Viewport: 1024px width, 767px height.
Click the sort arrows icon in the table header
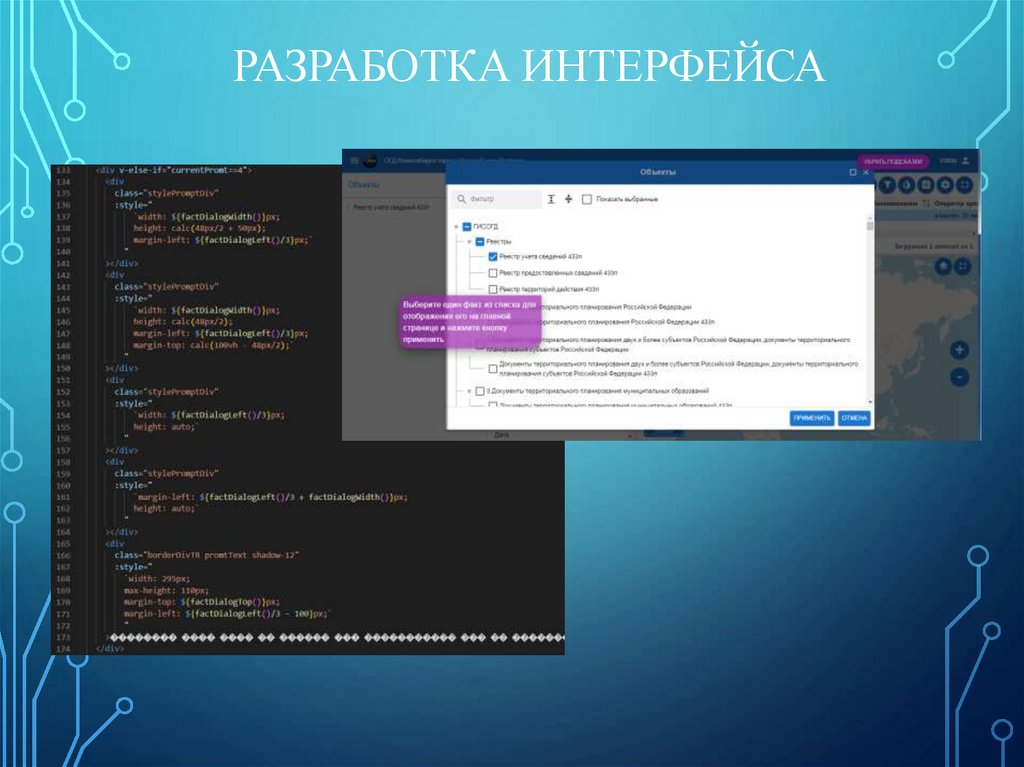pos(926,203)
